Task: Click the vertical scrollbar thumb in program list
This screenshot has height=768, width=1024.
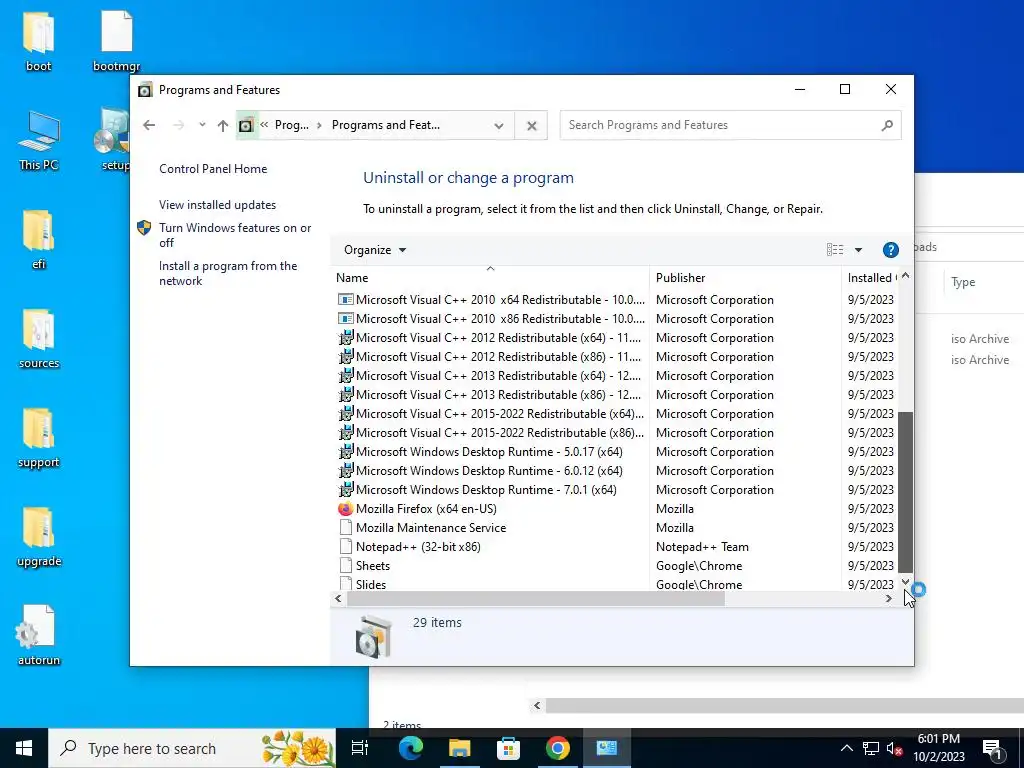Action: click(x=905, y=492)
